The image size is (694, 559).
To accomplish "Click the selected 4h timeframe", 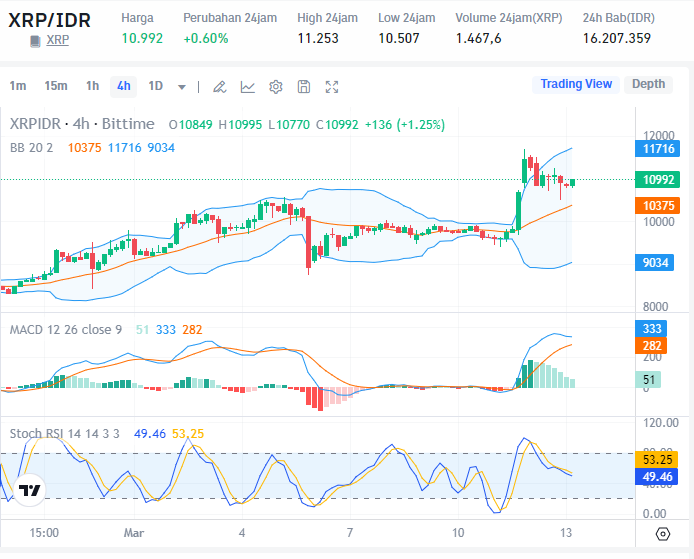I will [123, 86].
